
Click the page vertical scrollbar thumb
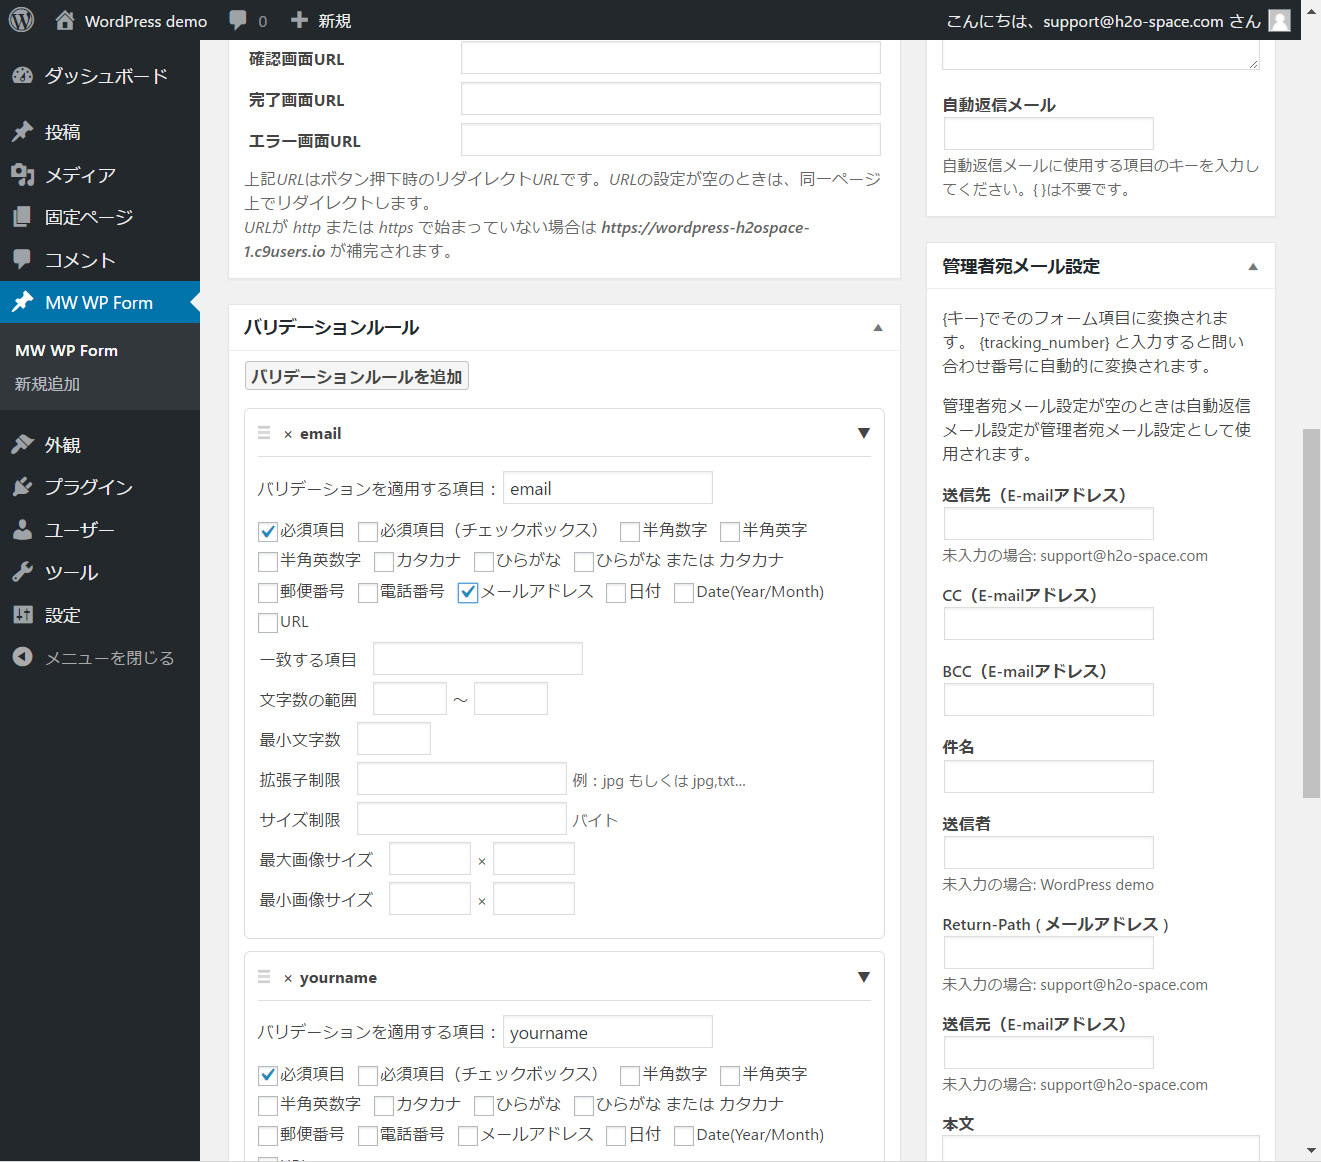pos(1310,612)
